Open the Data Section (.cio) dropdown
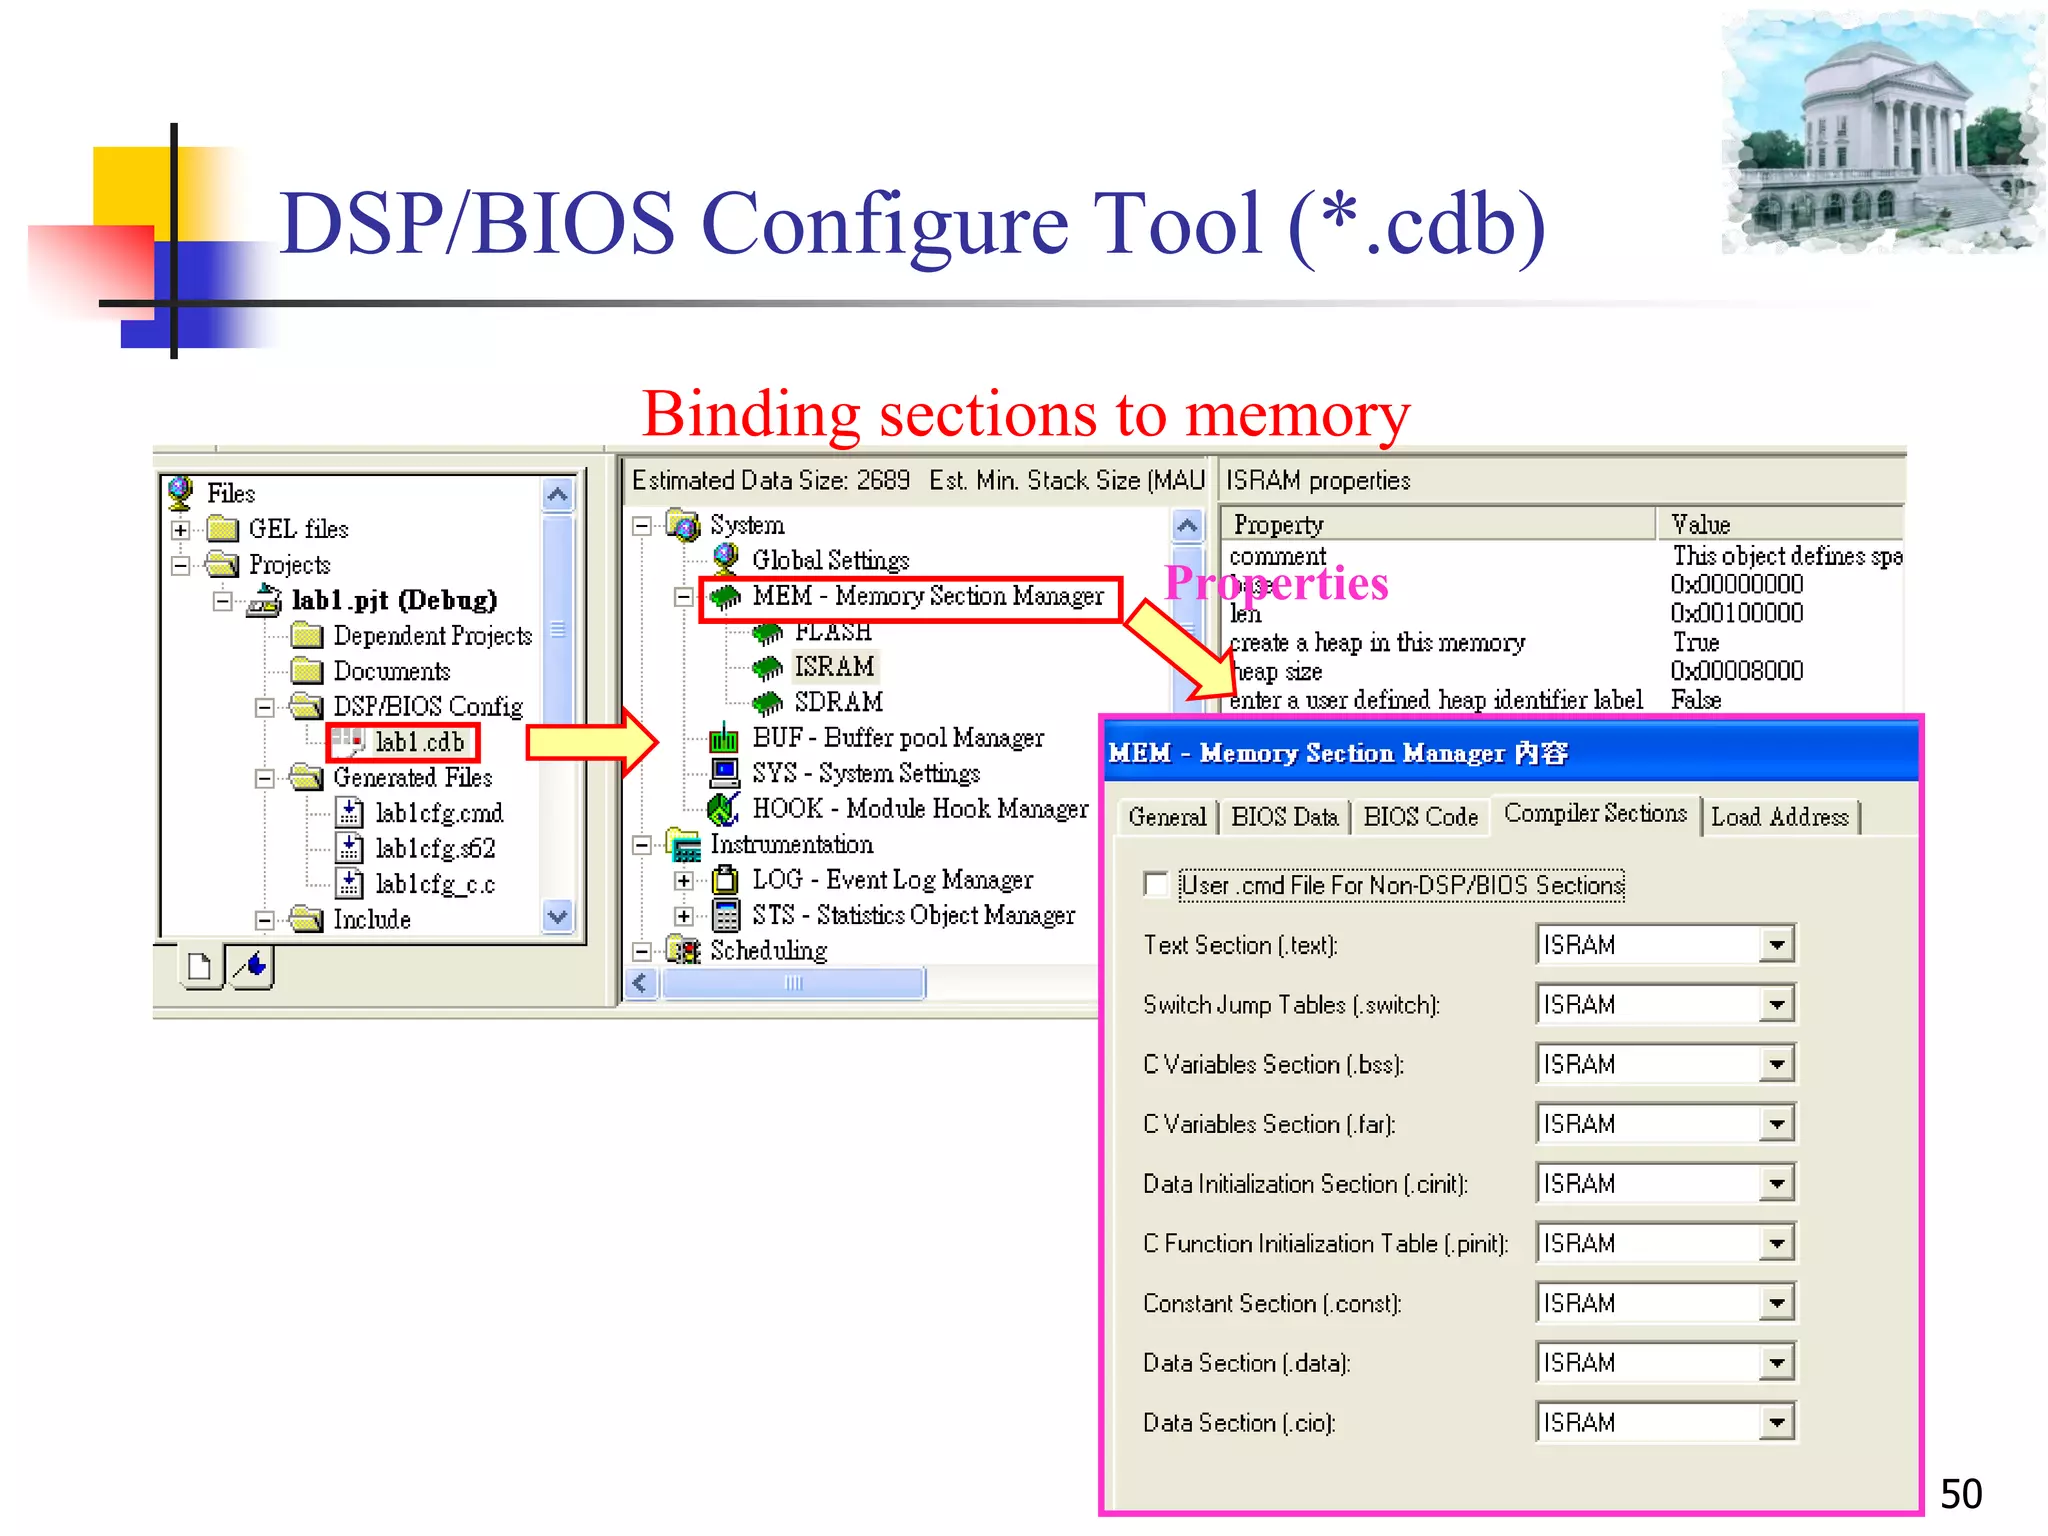 (x=1776, y=1422)
